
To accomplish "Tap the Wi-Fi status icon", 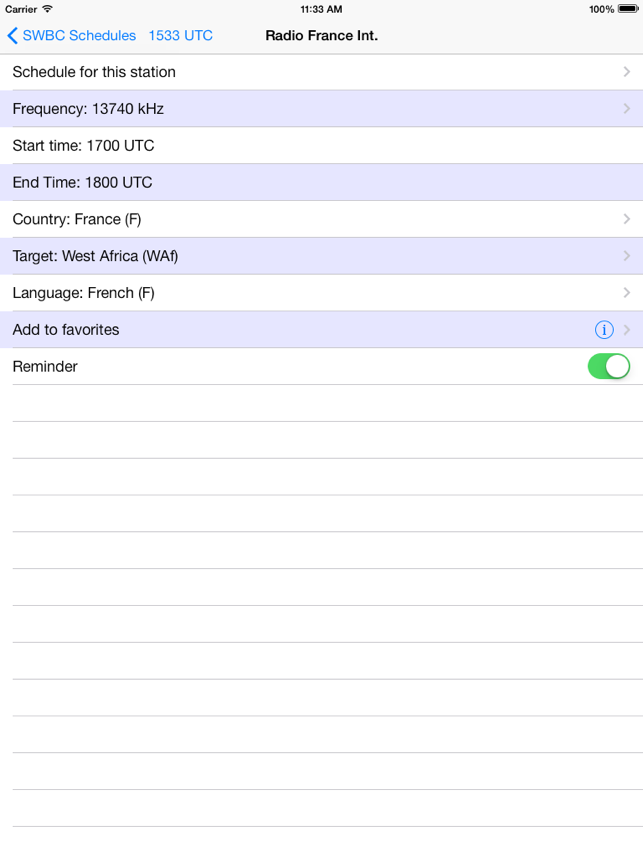I will (48, 9).
